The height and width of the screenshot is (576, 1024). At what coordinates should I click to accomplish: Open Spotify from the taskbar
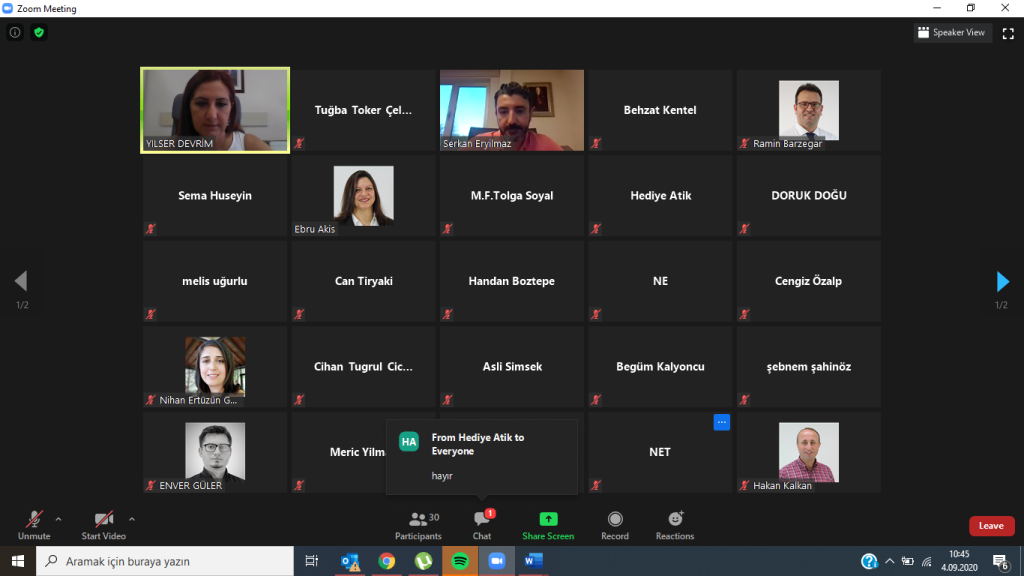459,561
